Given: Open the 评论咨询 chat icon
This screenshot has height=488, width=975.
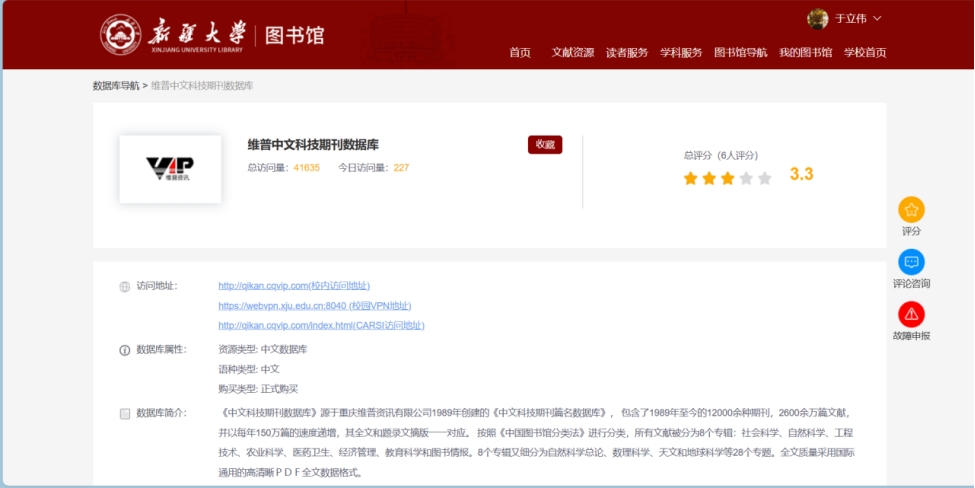Looking at the screenshot, I should pos(911,262).
